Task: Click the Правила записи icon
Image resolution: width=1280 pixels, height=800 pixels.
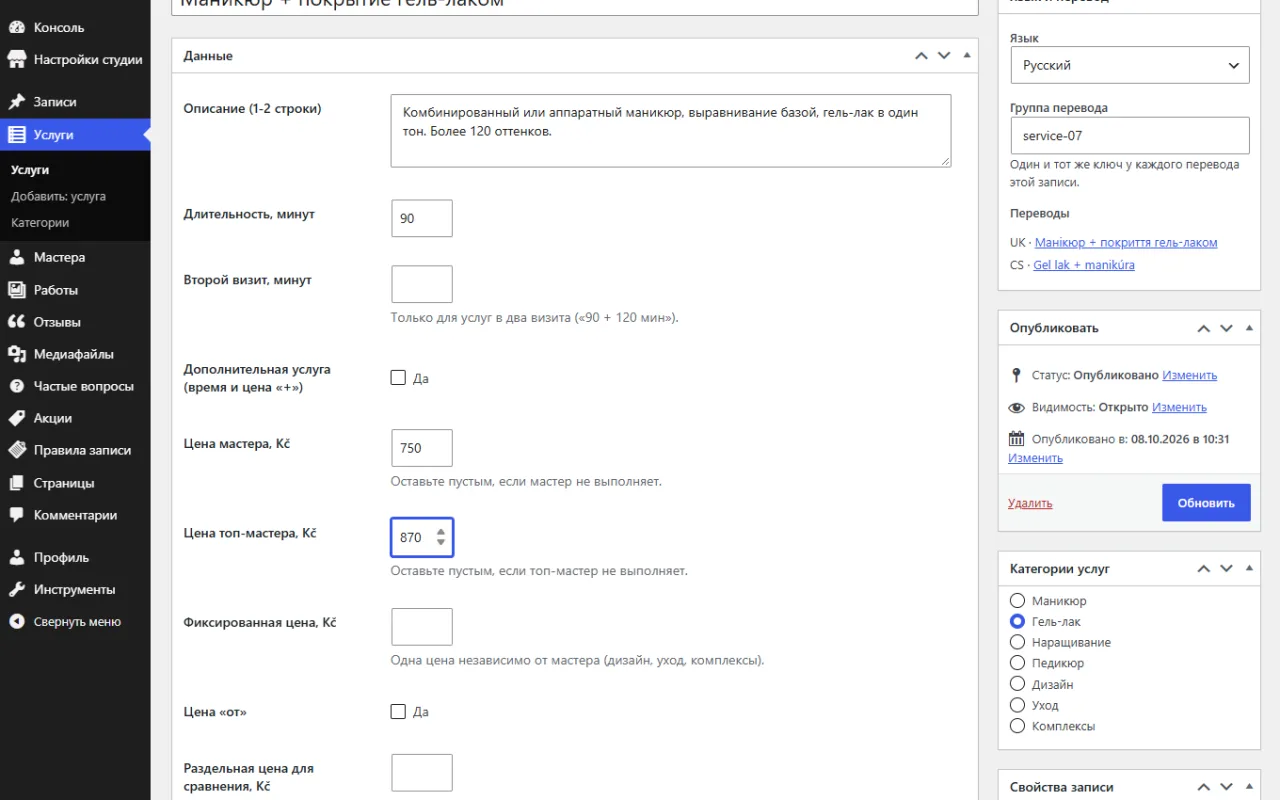Action: click(x=17, y=450)
